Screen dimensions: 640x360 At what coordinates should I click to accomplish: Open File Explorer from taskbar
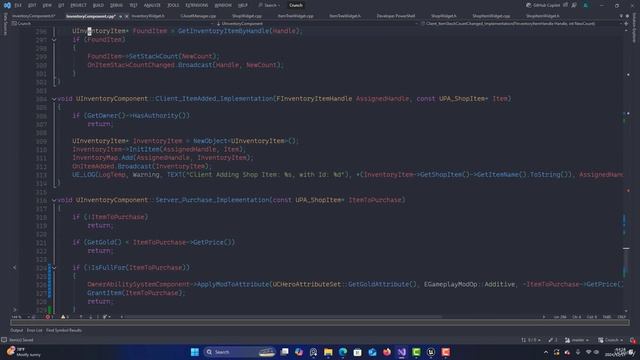pyautogui.click(x=328, y=352)
